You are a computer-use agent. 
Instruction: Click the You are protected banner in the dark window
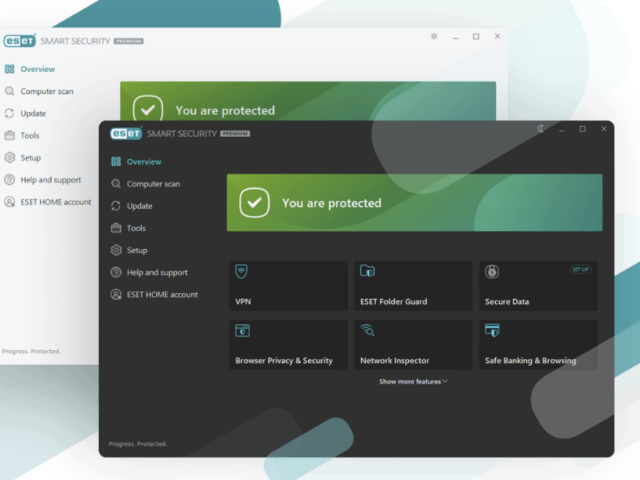coord(414,203)
